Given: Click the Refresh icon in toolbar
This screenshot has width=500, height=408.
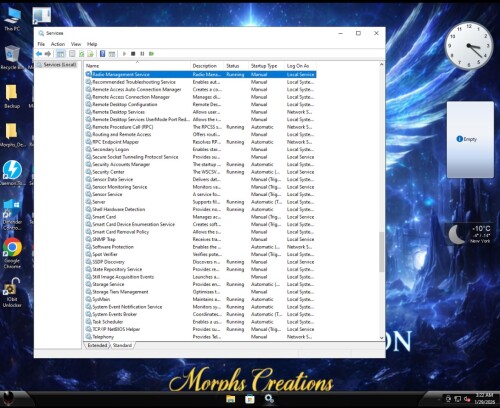Looking at the screenshot, I should (81, 54).
